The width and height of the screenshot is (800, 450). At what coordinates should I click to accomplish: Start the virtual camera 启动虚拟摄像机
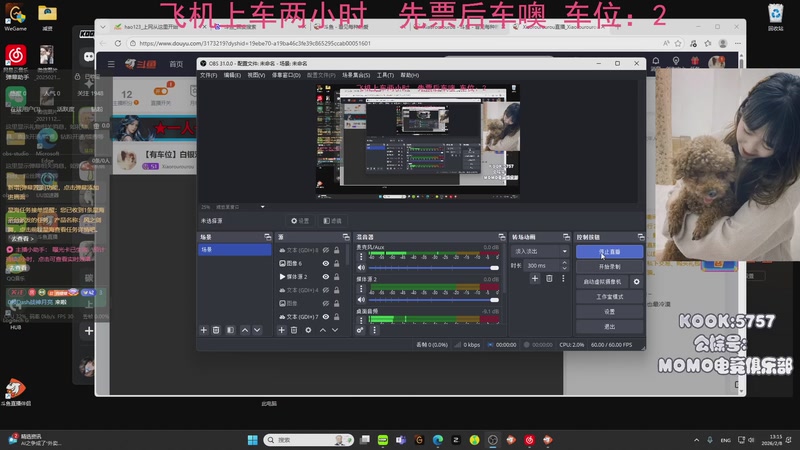(x=603, y=281)
